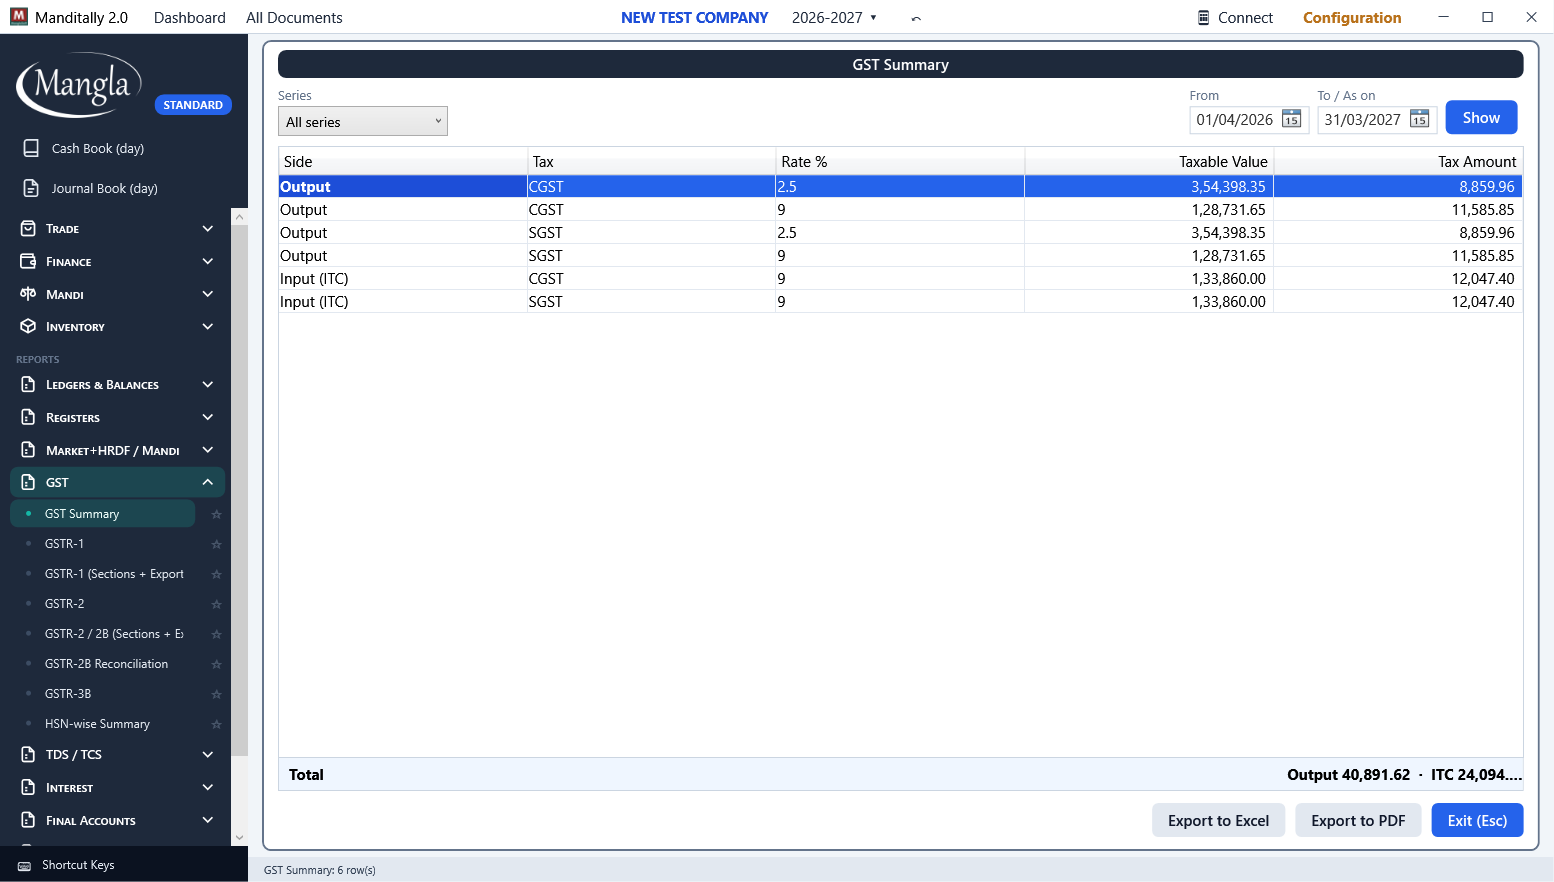Click the Finance wallet icon
This screenshot has height=882, width=1554.
(x=28, y=261)
